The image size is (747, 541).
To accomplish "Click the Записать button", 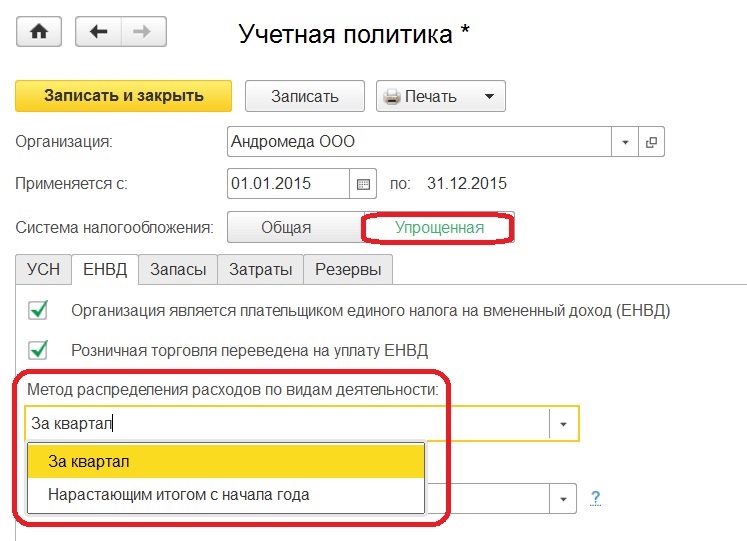I will click(305, 96).
